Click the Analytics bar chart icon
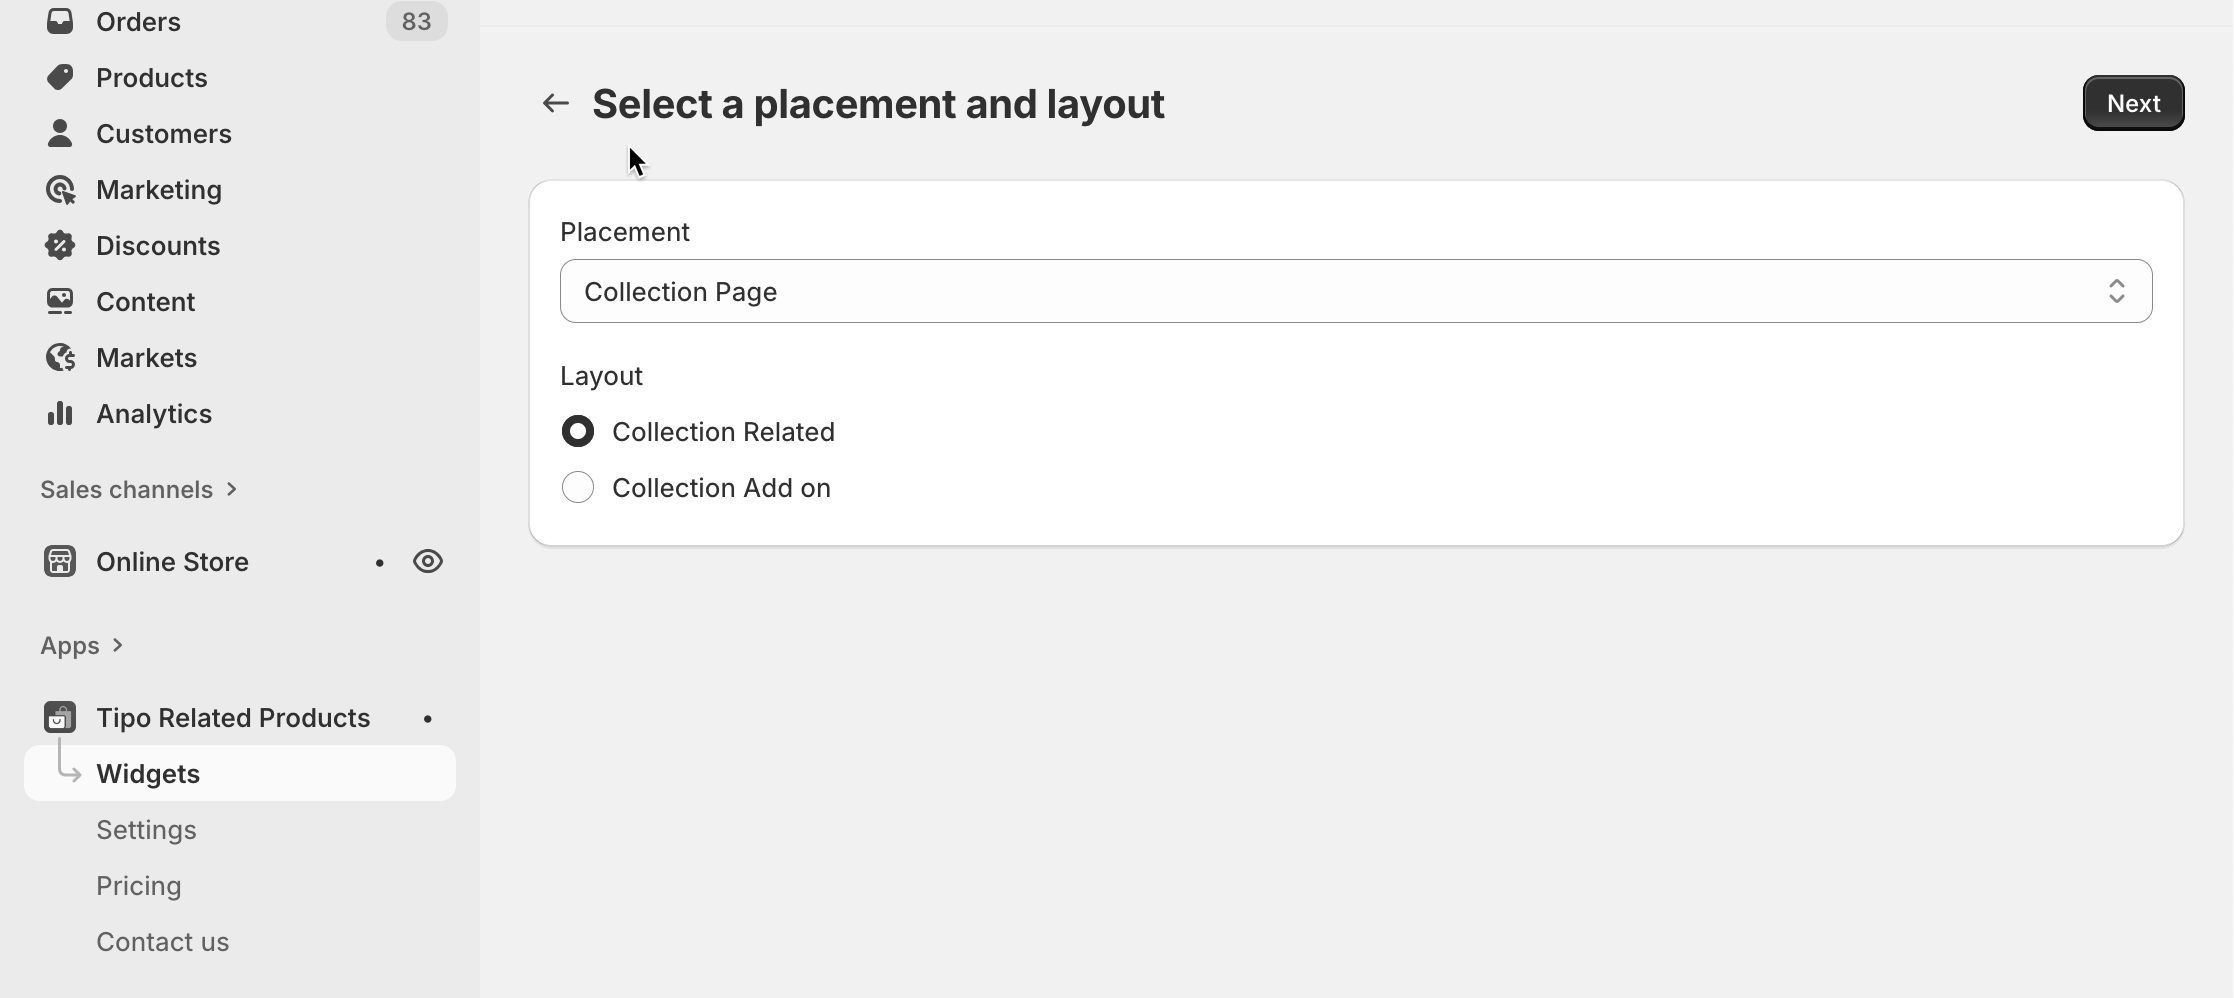The image size is (2234, 998). click(x=60, y=414)
